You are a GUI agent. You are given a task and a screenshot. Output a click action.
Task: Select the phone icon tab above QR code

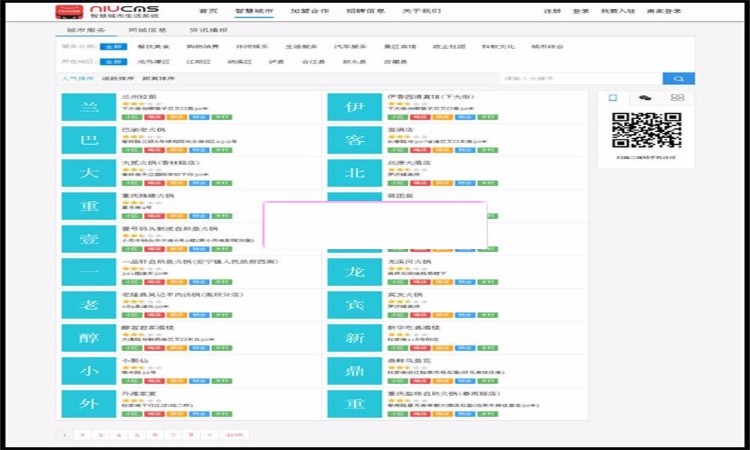(x=613, y=98)
